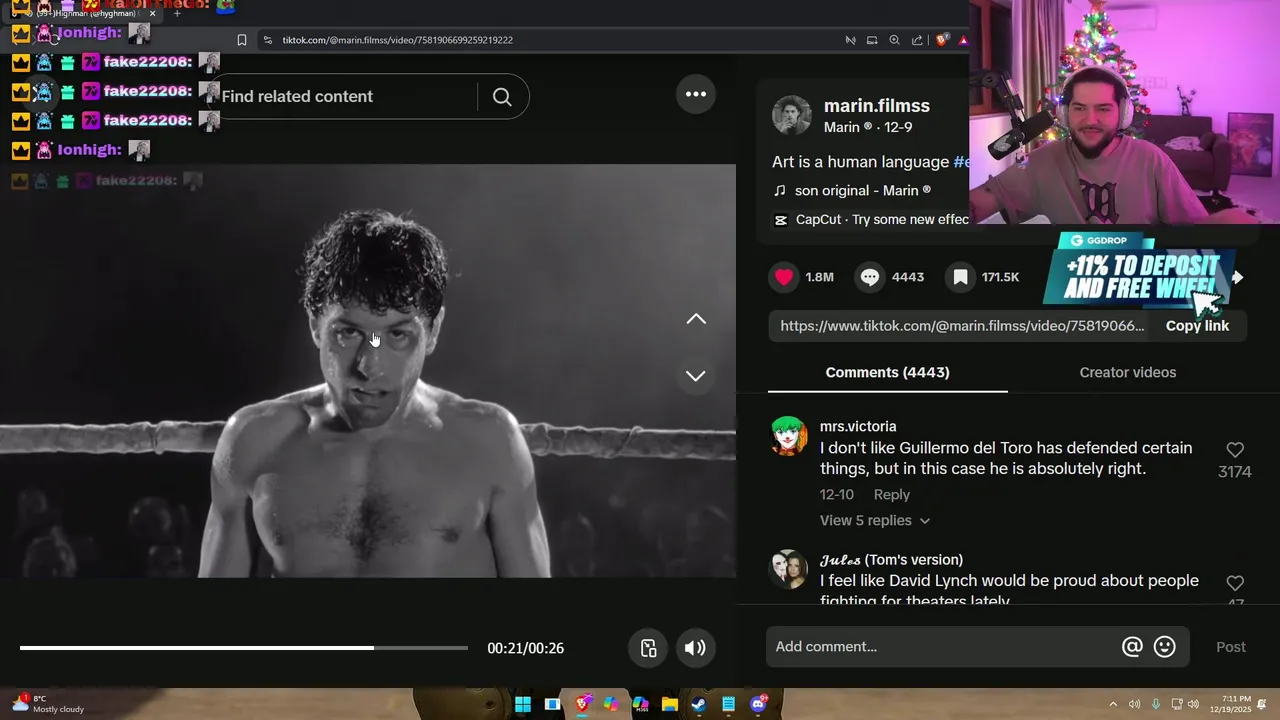Open site settings icon beside the URL
This screenshot has width=1280, height=720.
(267, 40)
